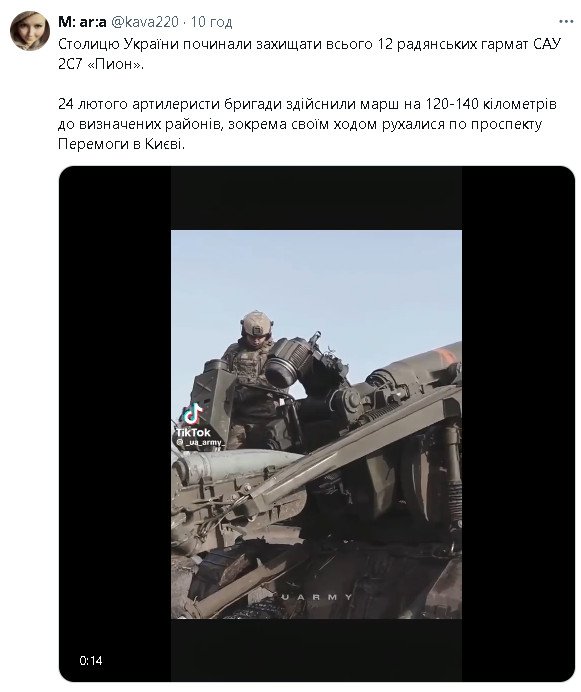This screenshot has width=581, height=692.
Task: Open the tweet permalink via the 10 год timestamp
Action: click(211, 22)
